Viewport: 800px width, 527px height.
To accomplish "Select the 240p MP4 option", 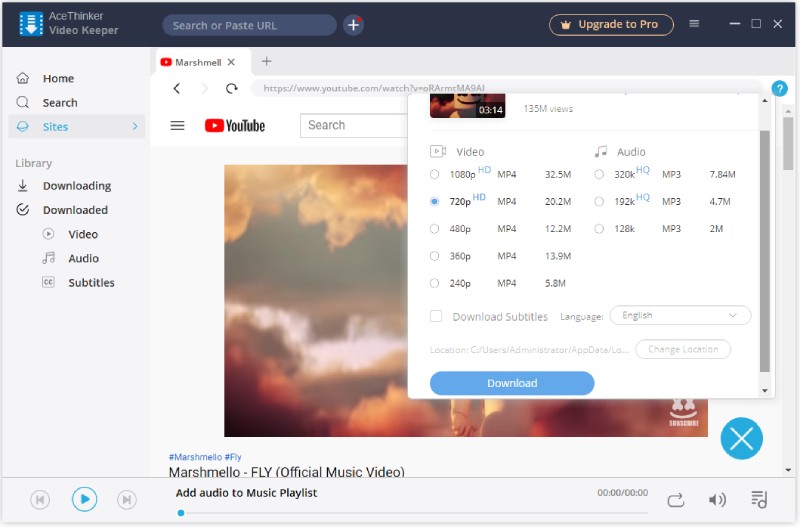I will (434, 283).
